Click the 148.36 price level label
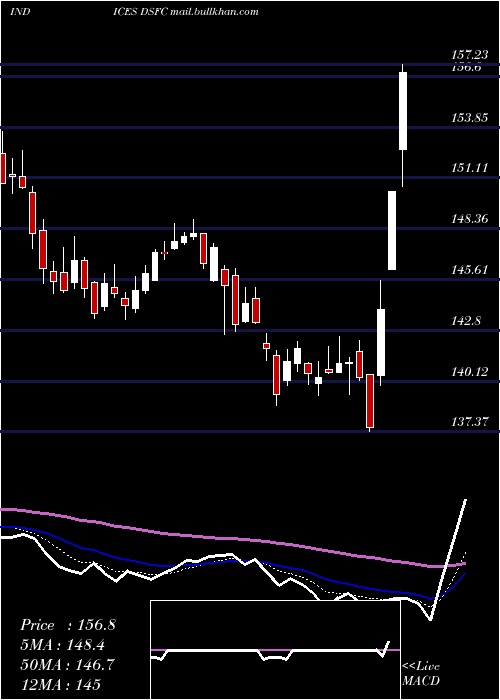 (470, 219)
